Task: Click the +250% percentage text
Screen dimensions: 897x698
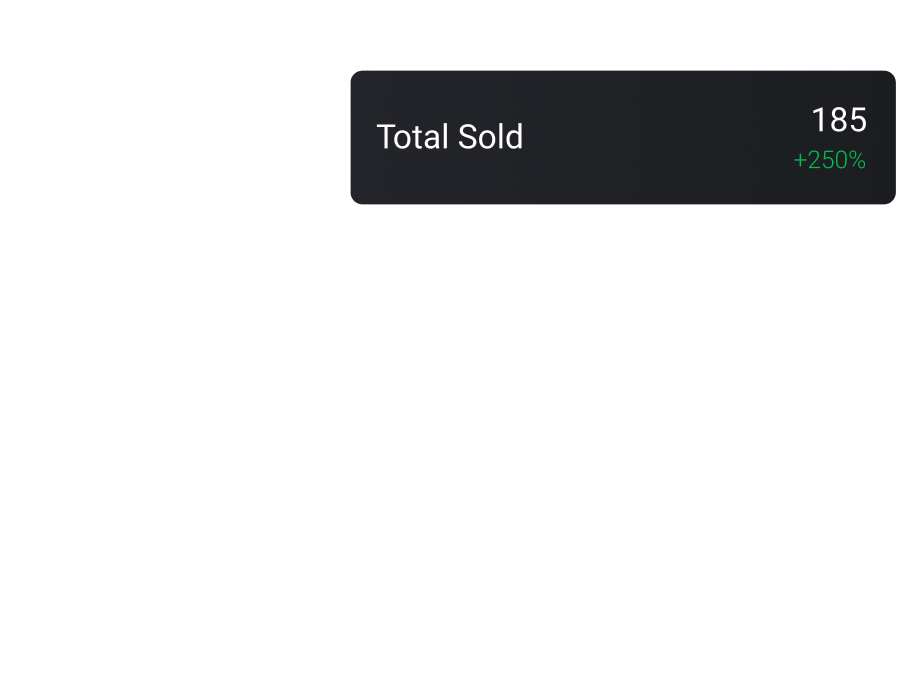Action: click(x=829, y=160)
